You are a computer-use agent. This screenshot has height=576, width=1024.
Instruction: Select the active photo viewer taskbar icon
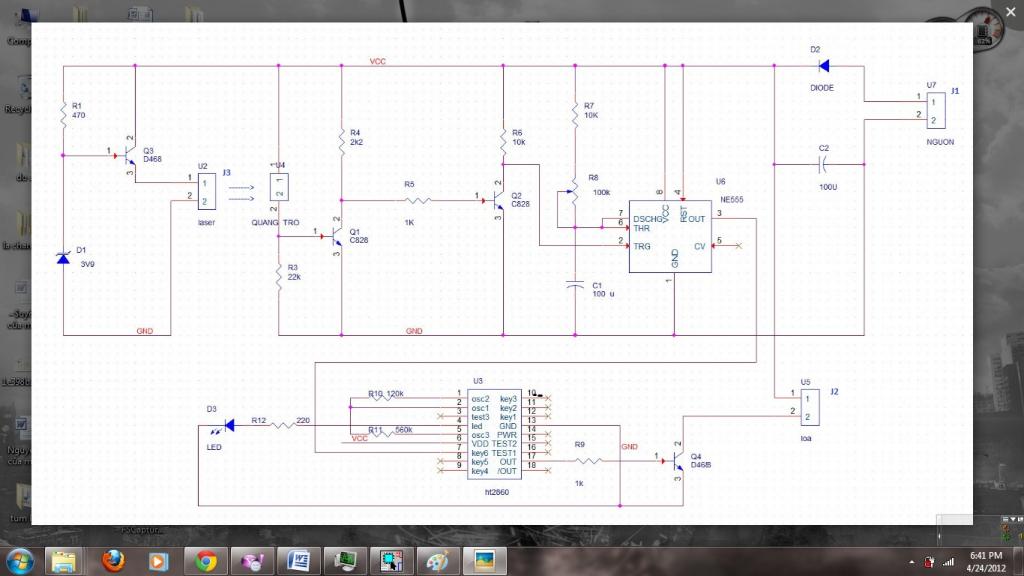click(485, 562)
